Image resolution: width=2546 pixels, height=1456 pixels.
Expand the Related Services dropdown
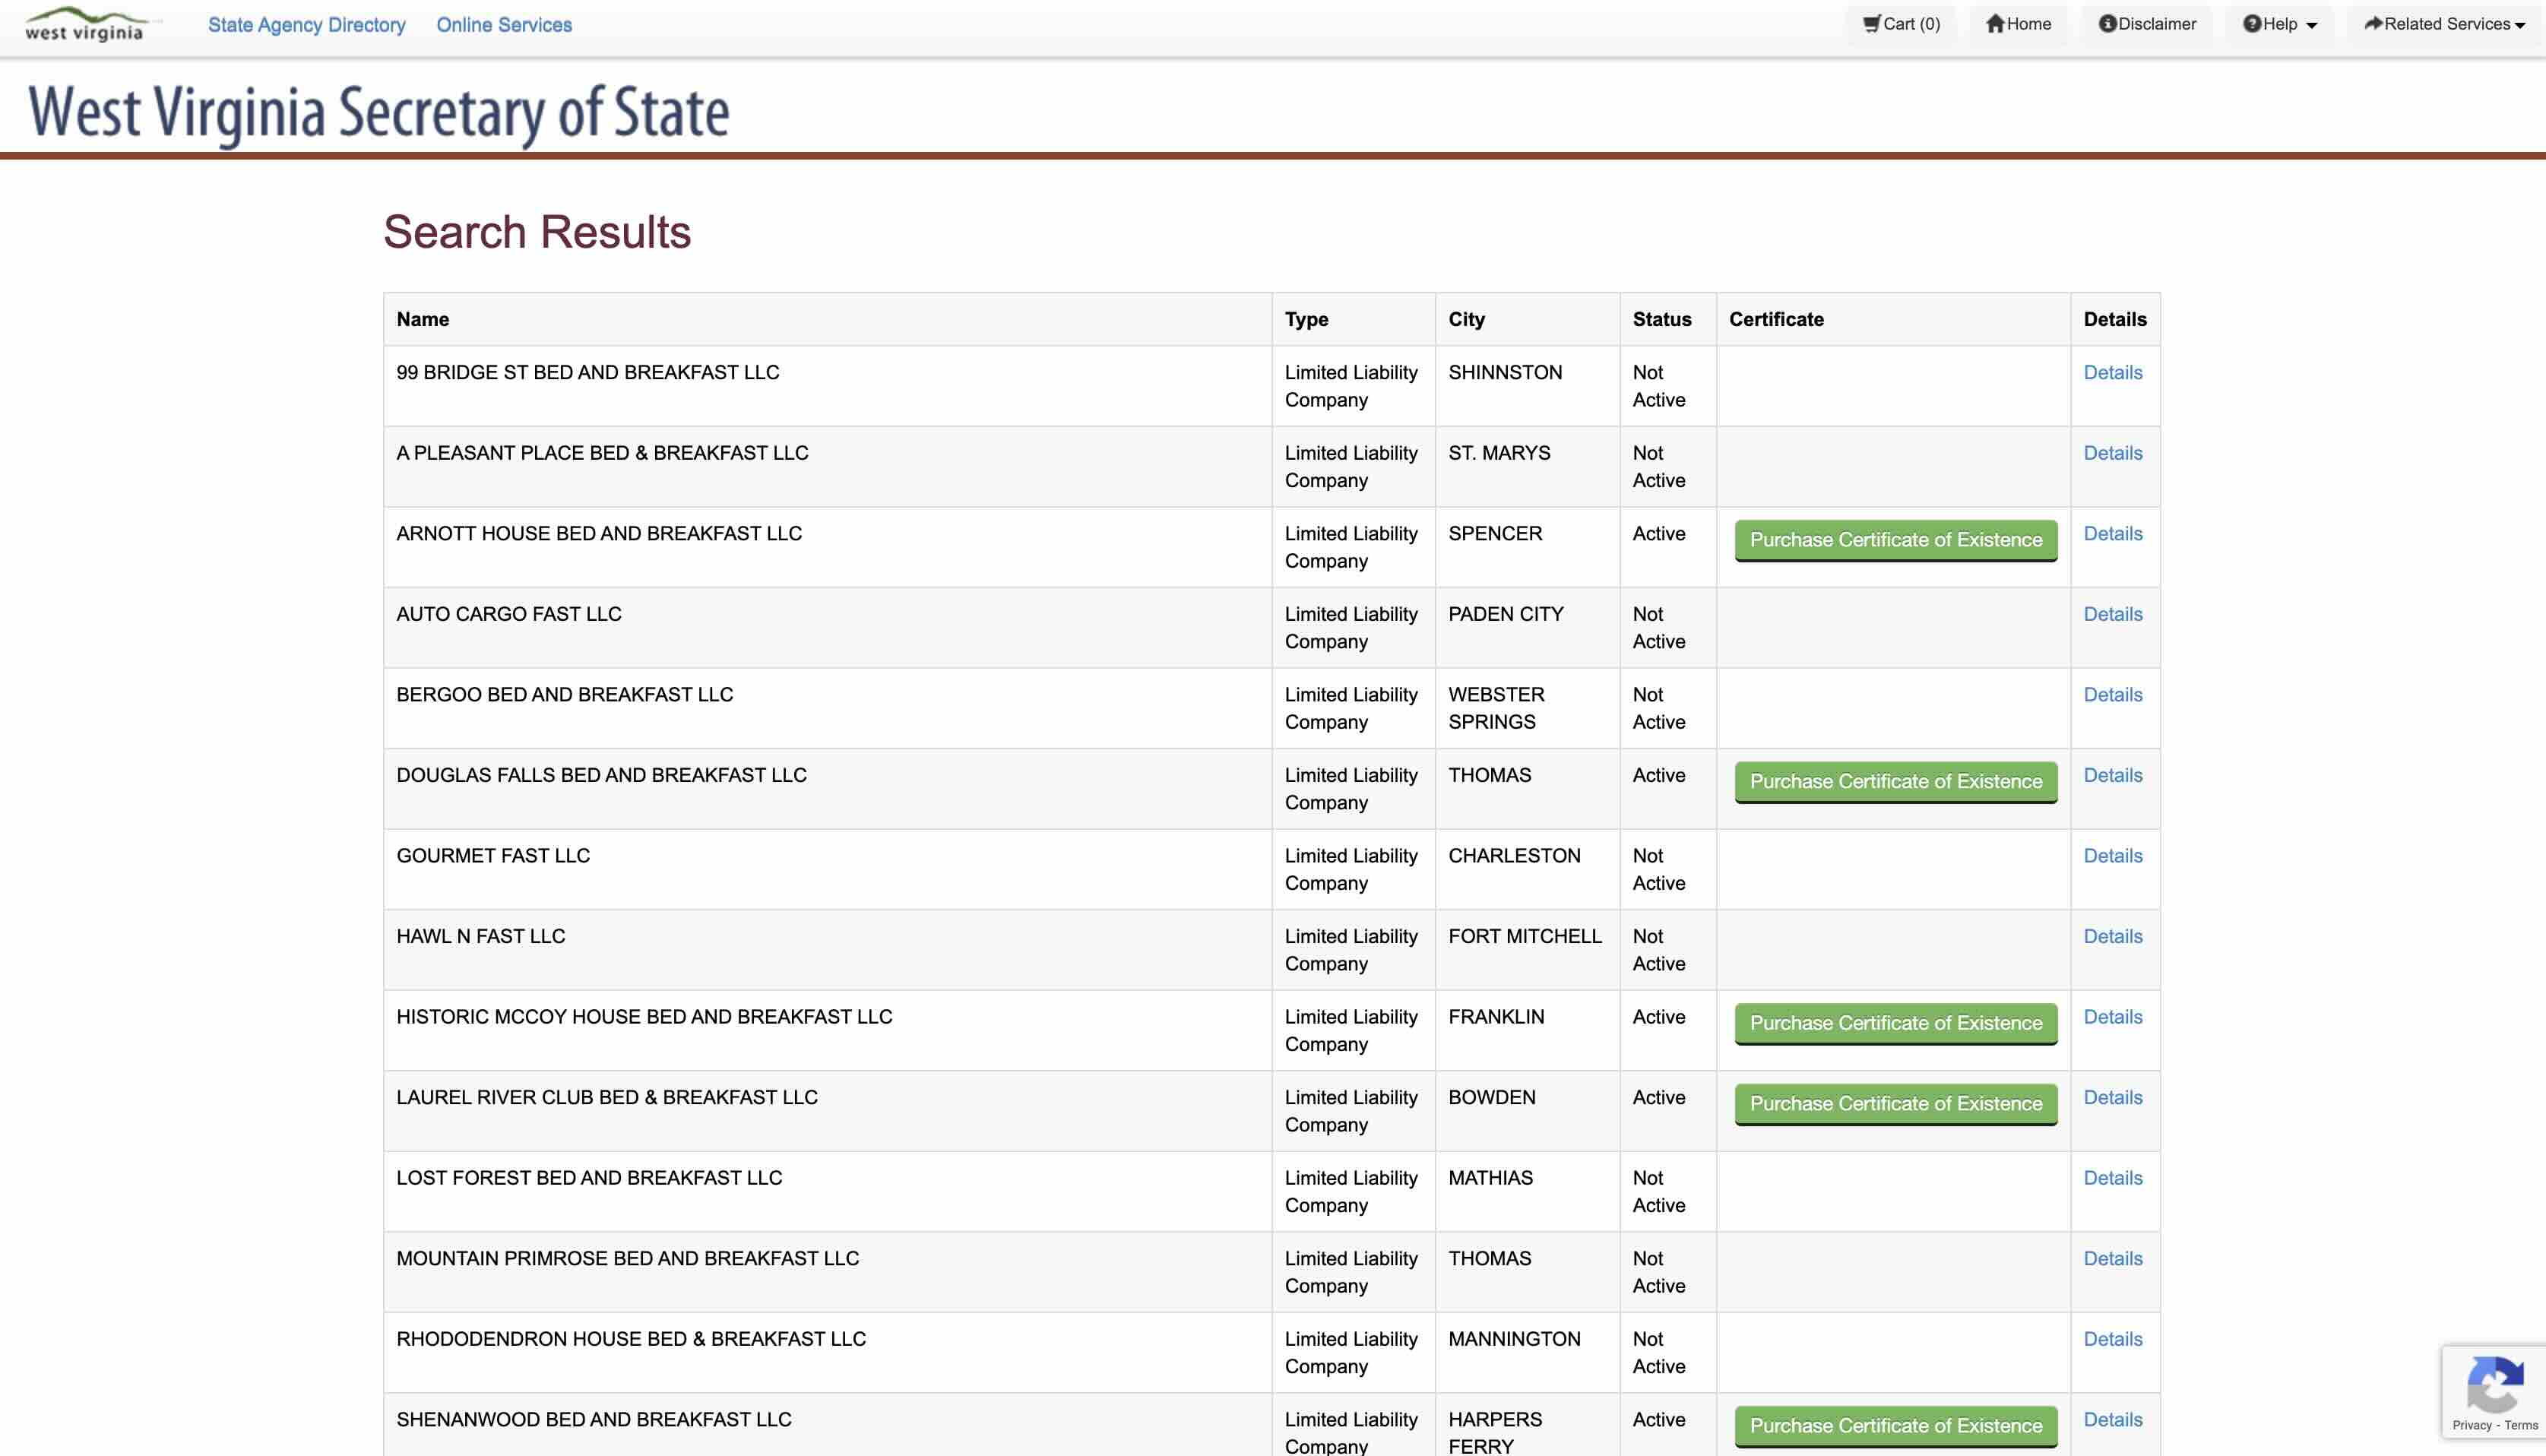click(2444, 24)
